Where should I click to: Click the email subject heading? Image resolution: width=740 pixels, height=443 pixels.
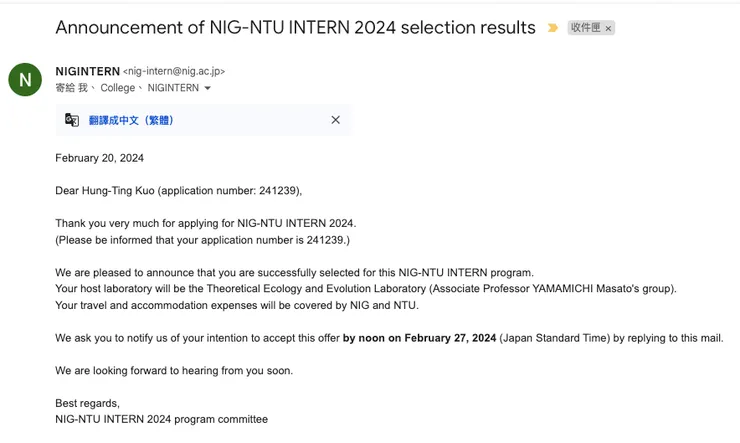(x=295, y=28)
